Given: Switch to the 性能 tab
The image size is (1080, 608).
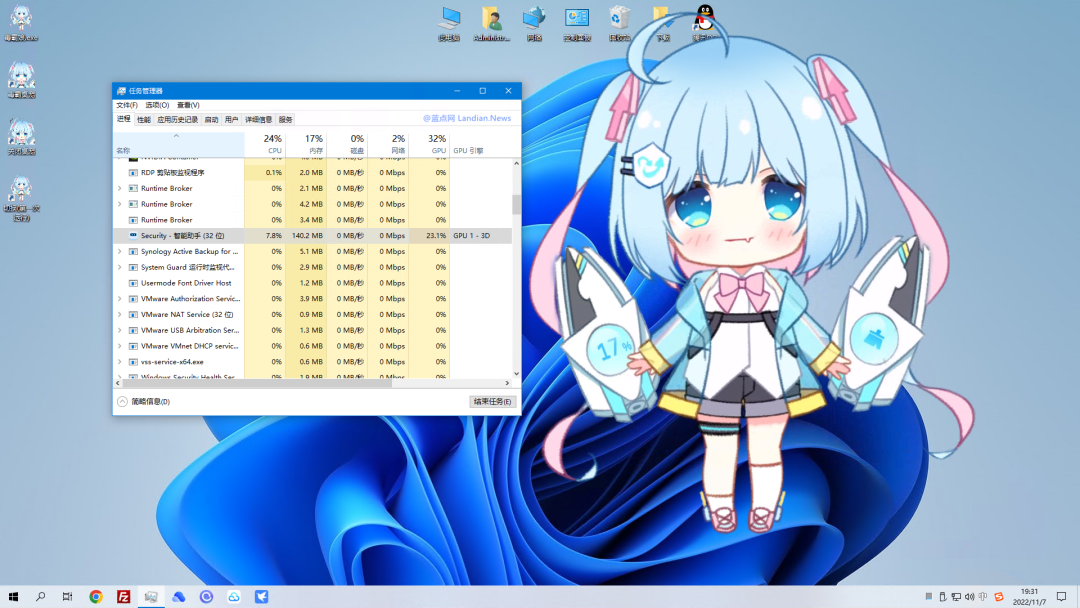Looking at the screenshot, I should pyautogui.click(x=143, y=120).
